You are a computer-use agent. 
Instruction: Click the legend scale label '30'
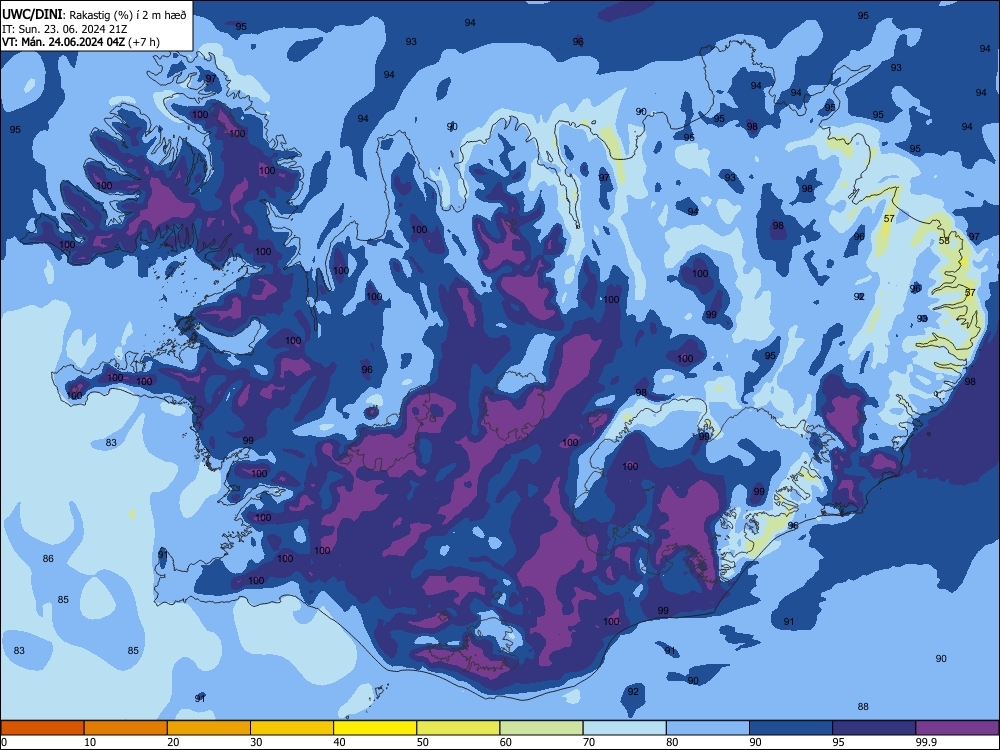(x=256, y=742)
